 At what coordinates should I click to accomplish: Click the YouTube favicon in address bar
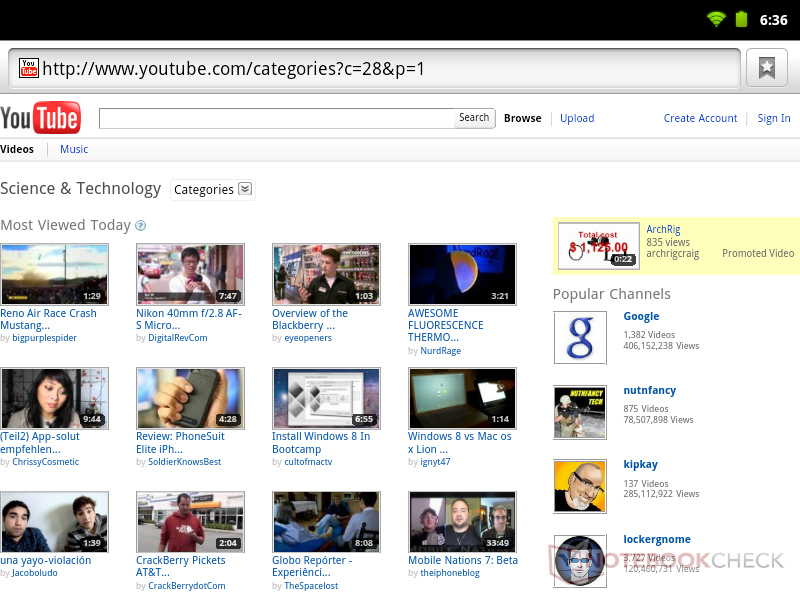(x=29, y=68)
